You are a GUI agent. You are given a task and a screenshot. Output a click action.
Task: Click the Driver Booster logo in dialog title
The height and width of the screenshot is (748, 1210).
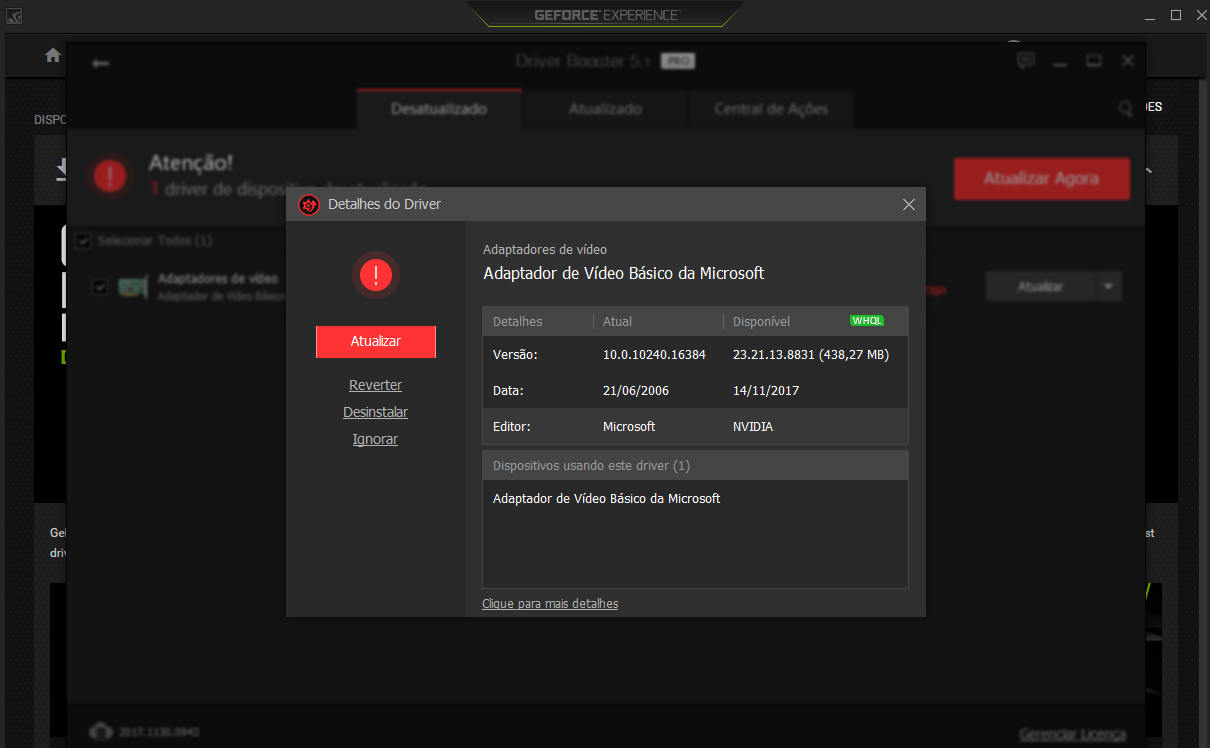tap(309, 204)
